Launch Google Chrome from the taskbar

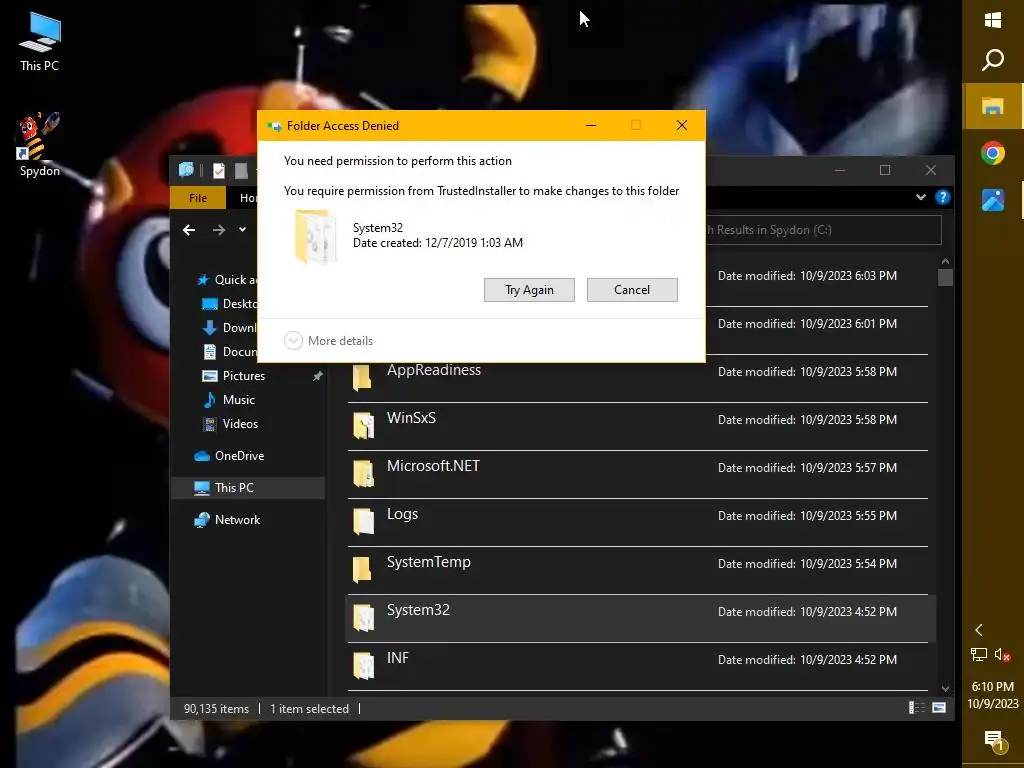[993, 153]
